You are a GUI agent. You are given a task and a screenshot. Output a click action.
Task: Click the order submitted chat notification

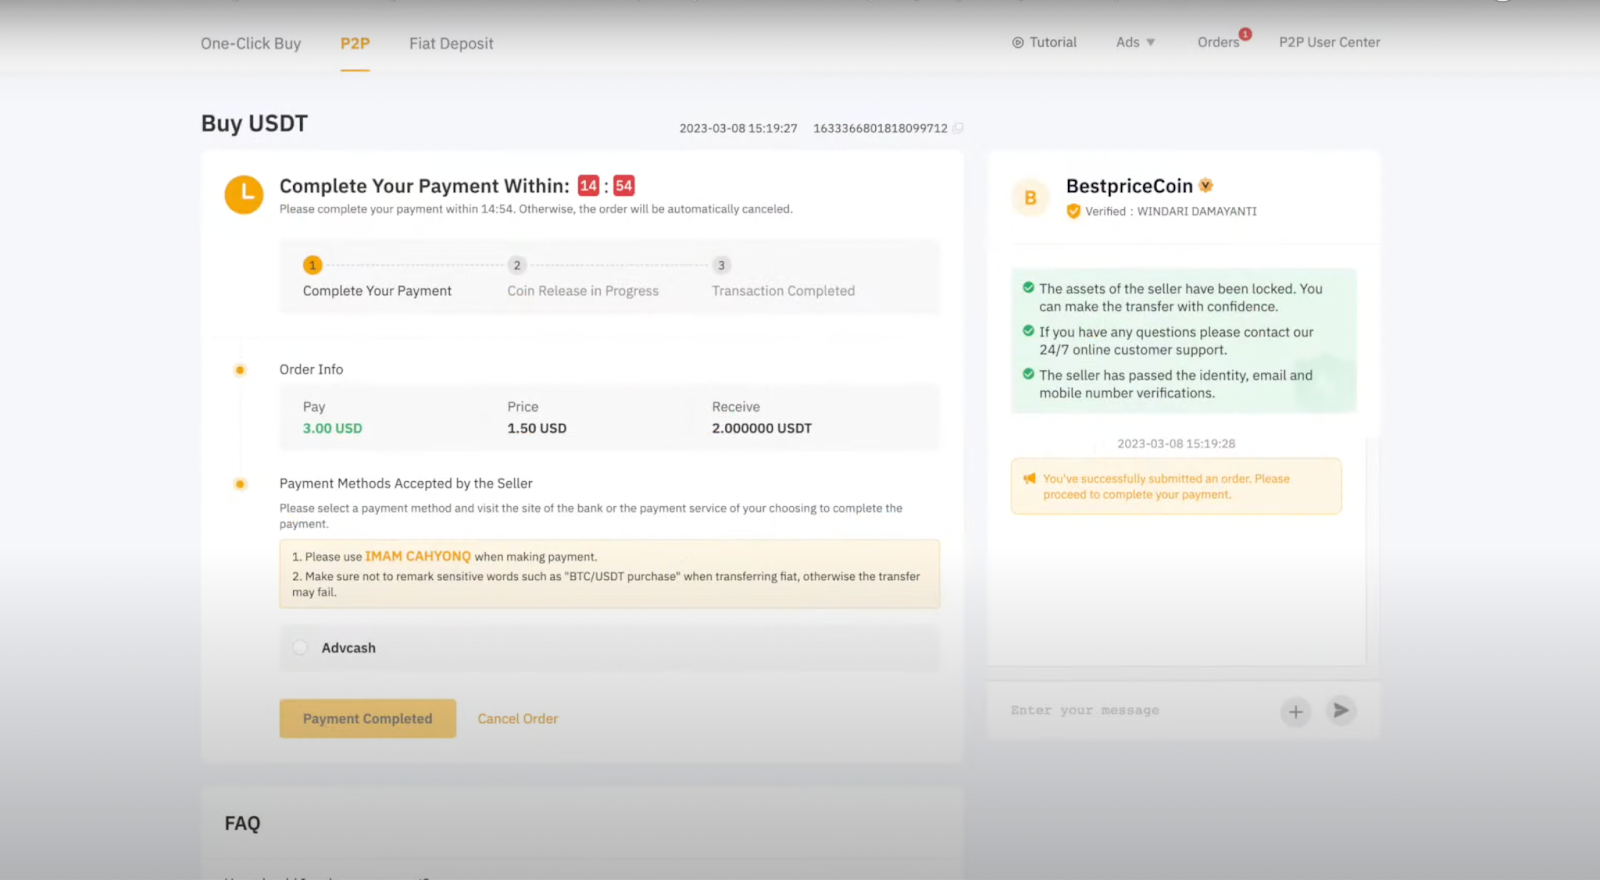(x=1176, y=487)
